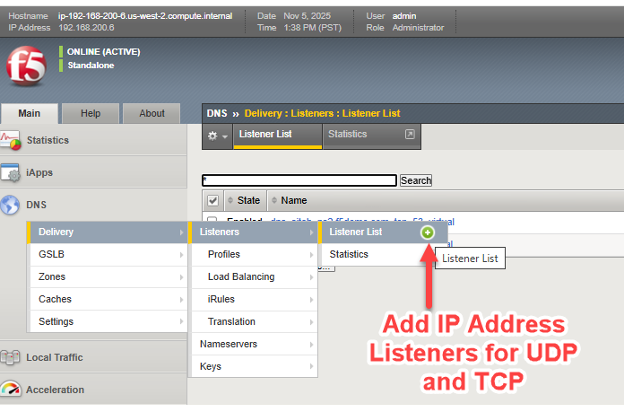This screenshot has width=624, height=412.
Task: Open the DNS Settings submenu
Action: click(107, 322)
